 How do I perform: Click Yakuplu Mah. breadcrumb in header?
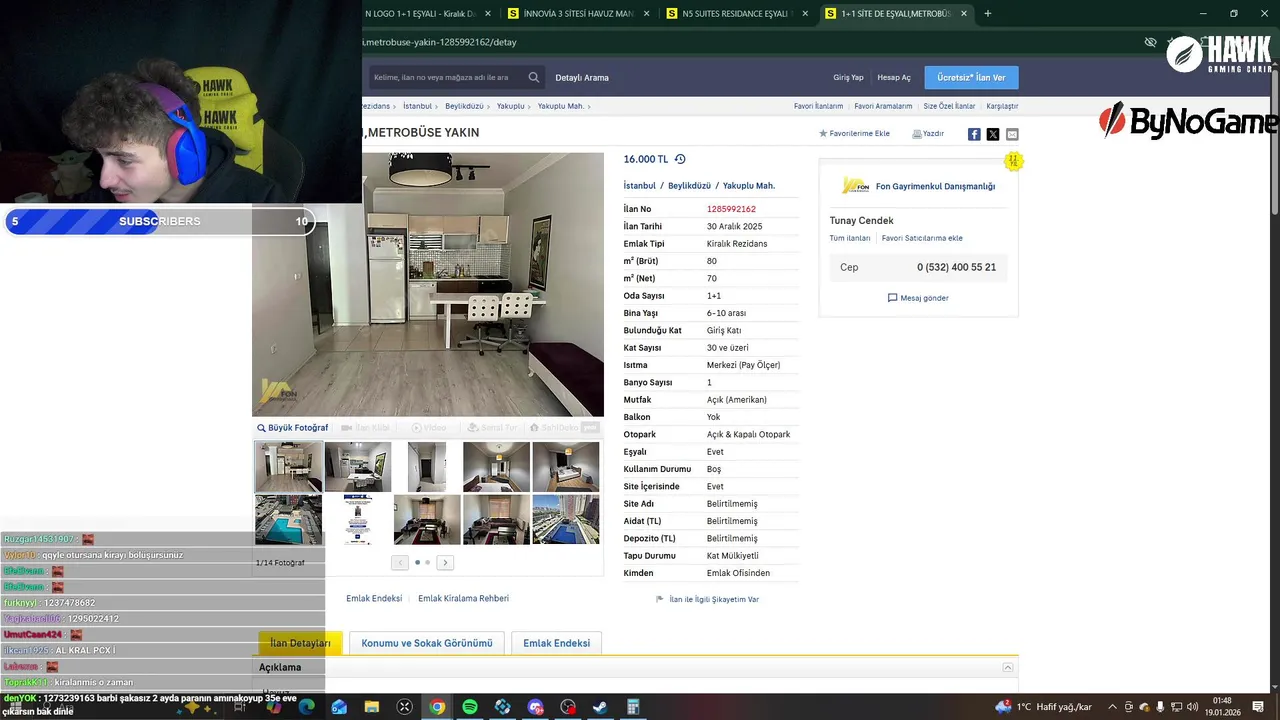point(561,106)
